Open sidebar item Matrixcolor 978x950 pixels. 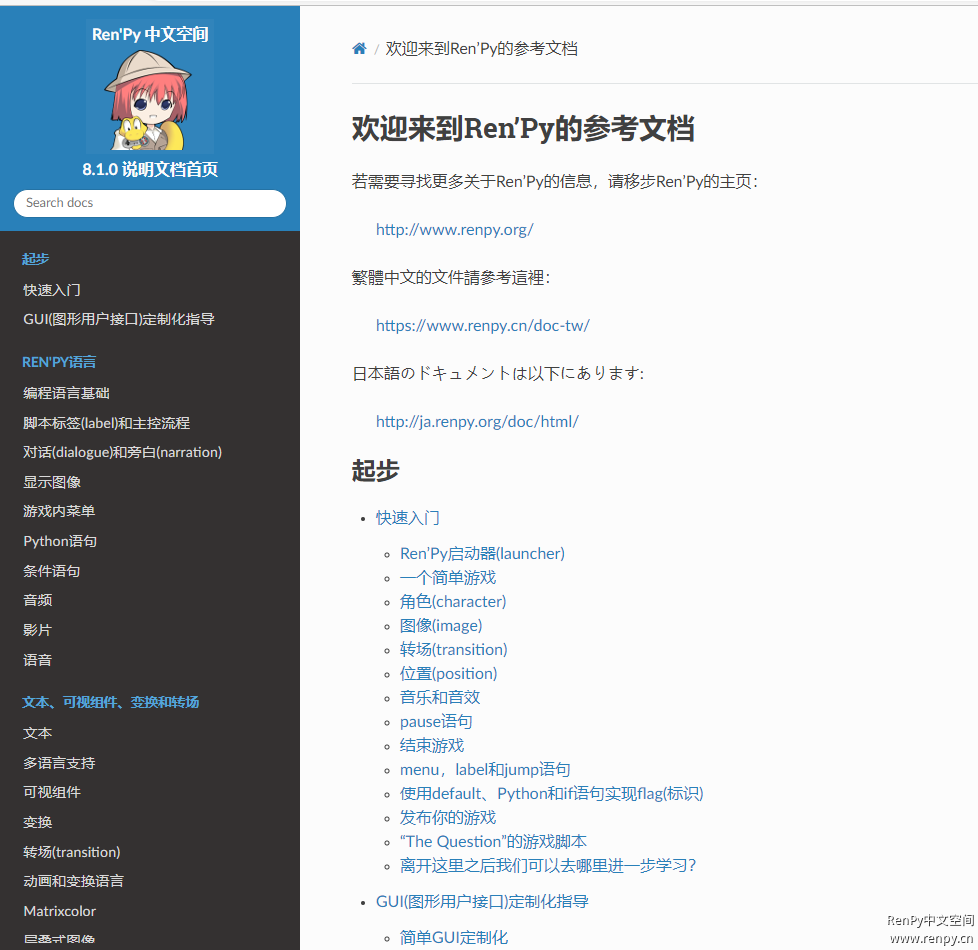coord(59,911)
